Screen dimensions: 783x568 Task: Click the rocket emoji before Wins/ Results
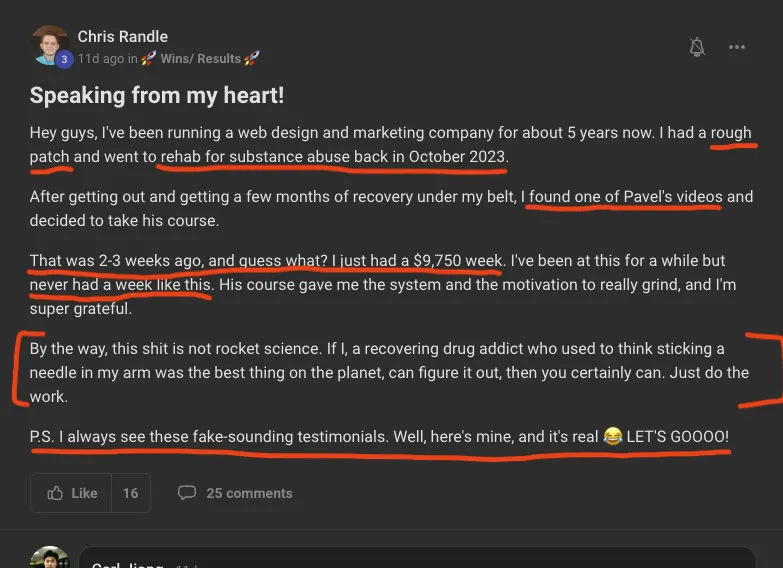pos(148,59)
